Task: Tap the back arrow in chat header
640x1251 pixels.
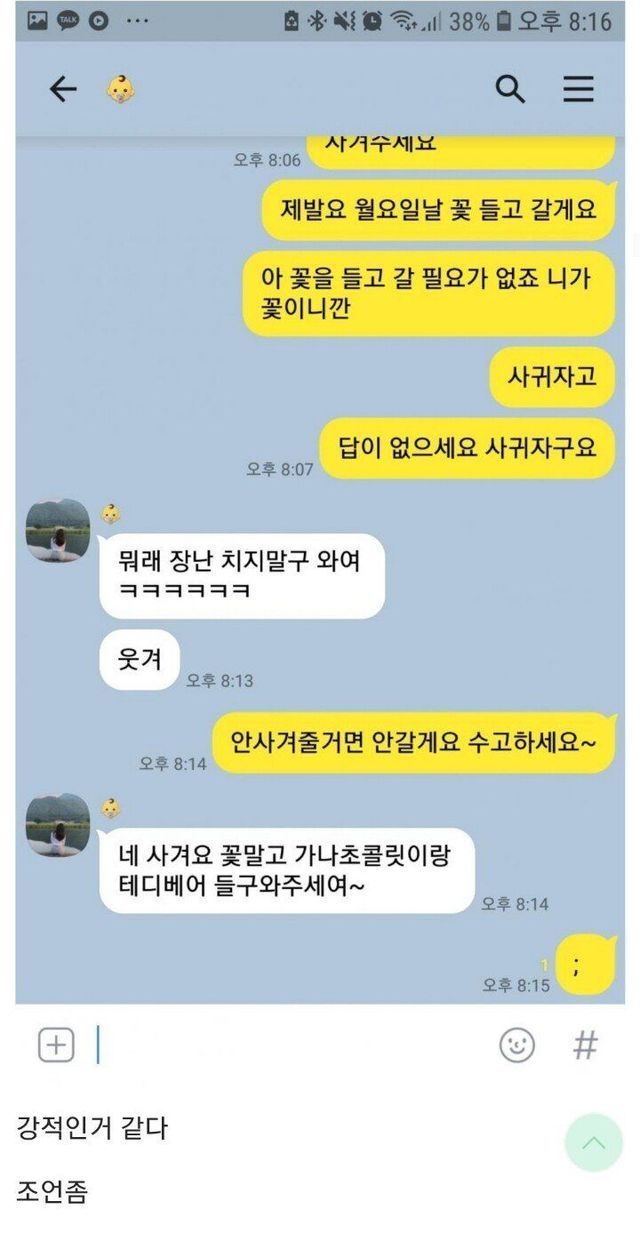Action: coord(63,90)
